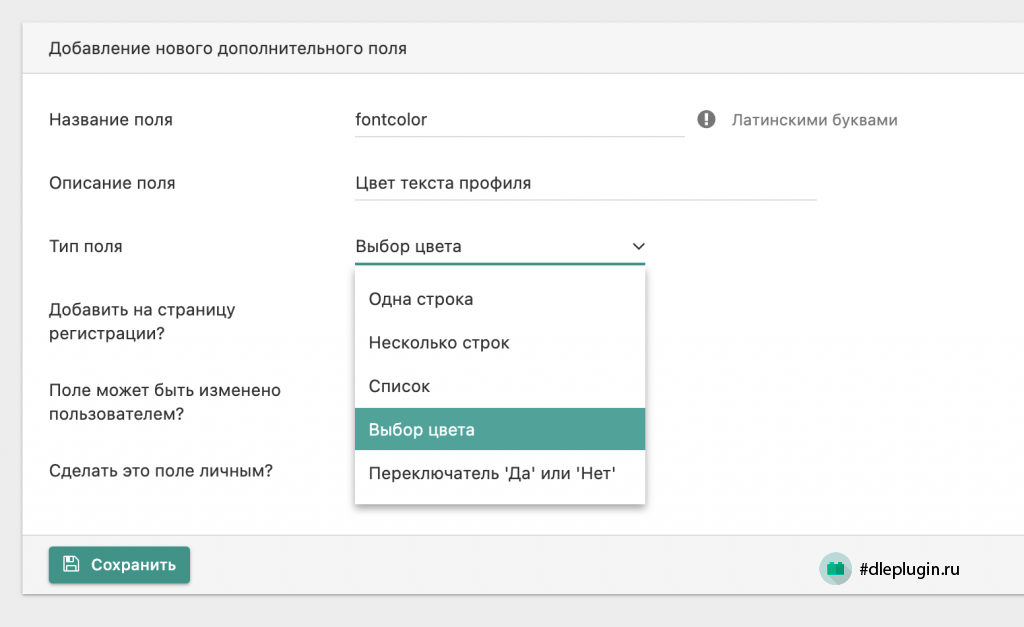Select the Список option
This screenshot has height=627, width=1024.
click(500, 387)
